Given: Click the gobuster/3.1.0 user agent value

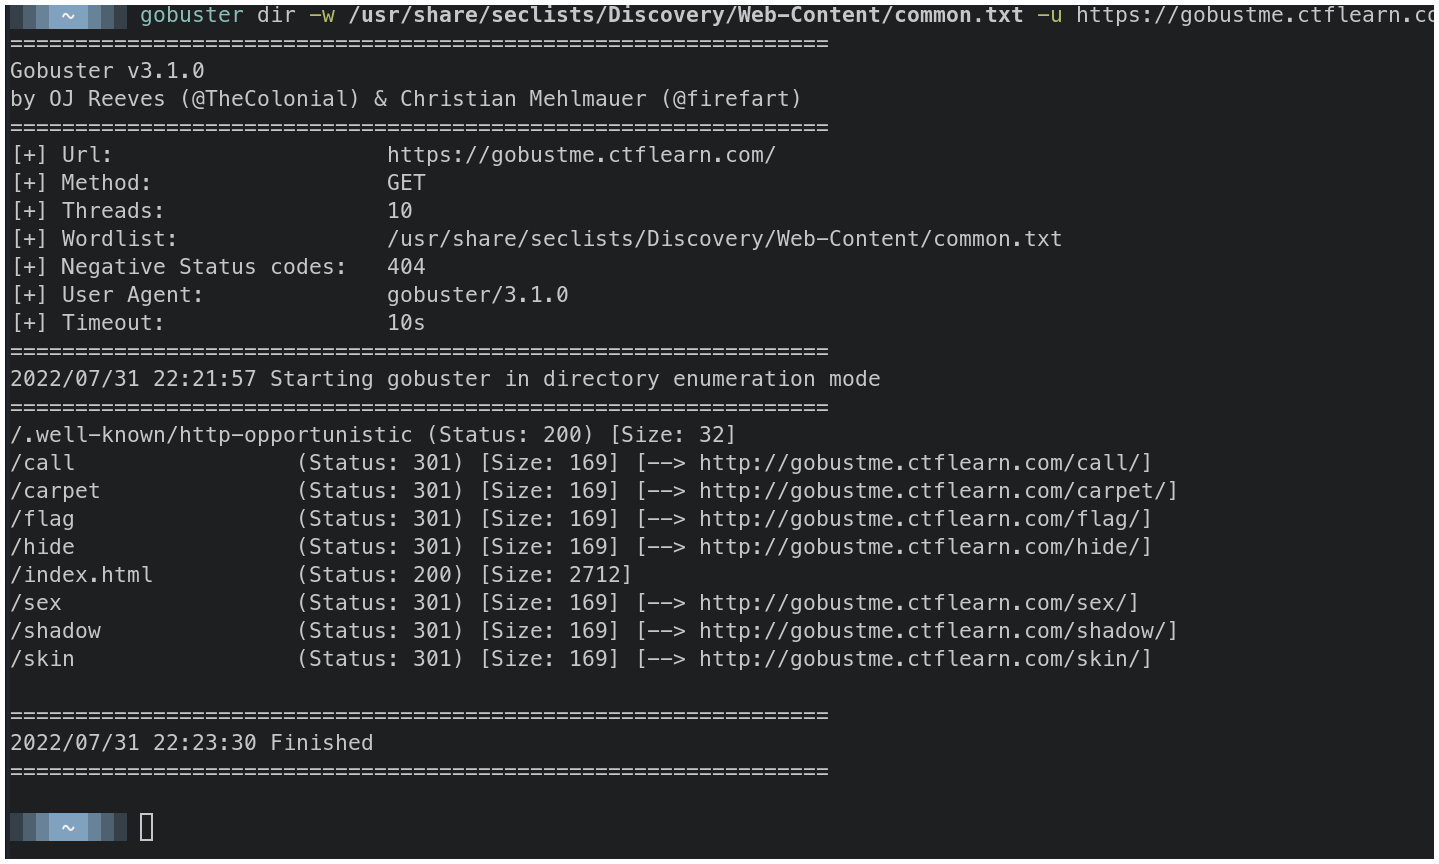Looking at the screenshot, I should [477, 295].
